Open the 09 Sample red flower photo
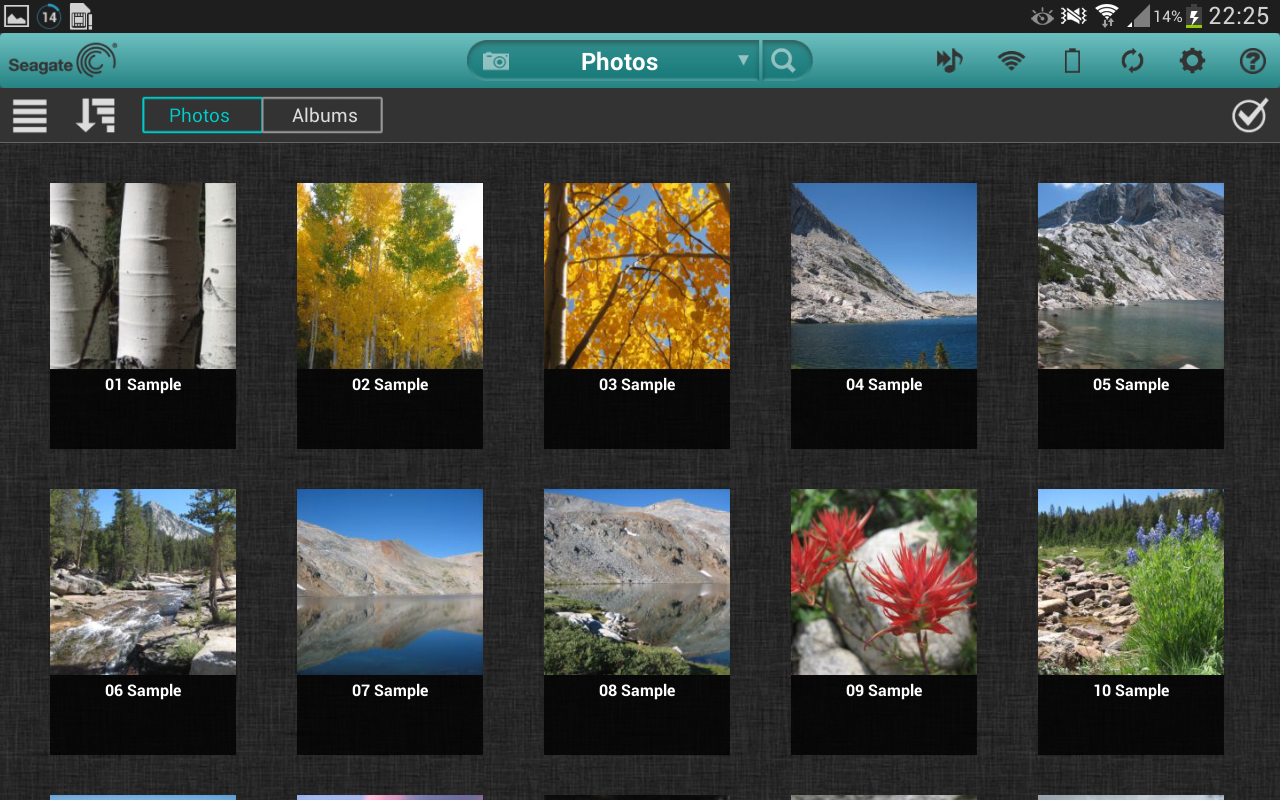Image resolution: width=1280 pixels, height=800 pixels. 884,582
